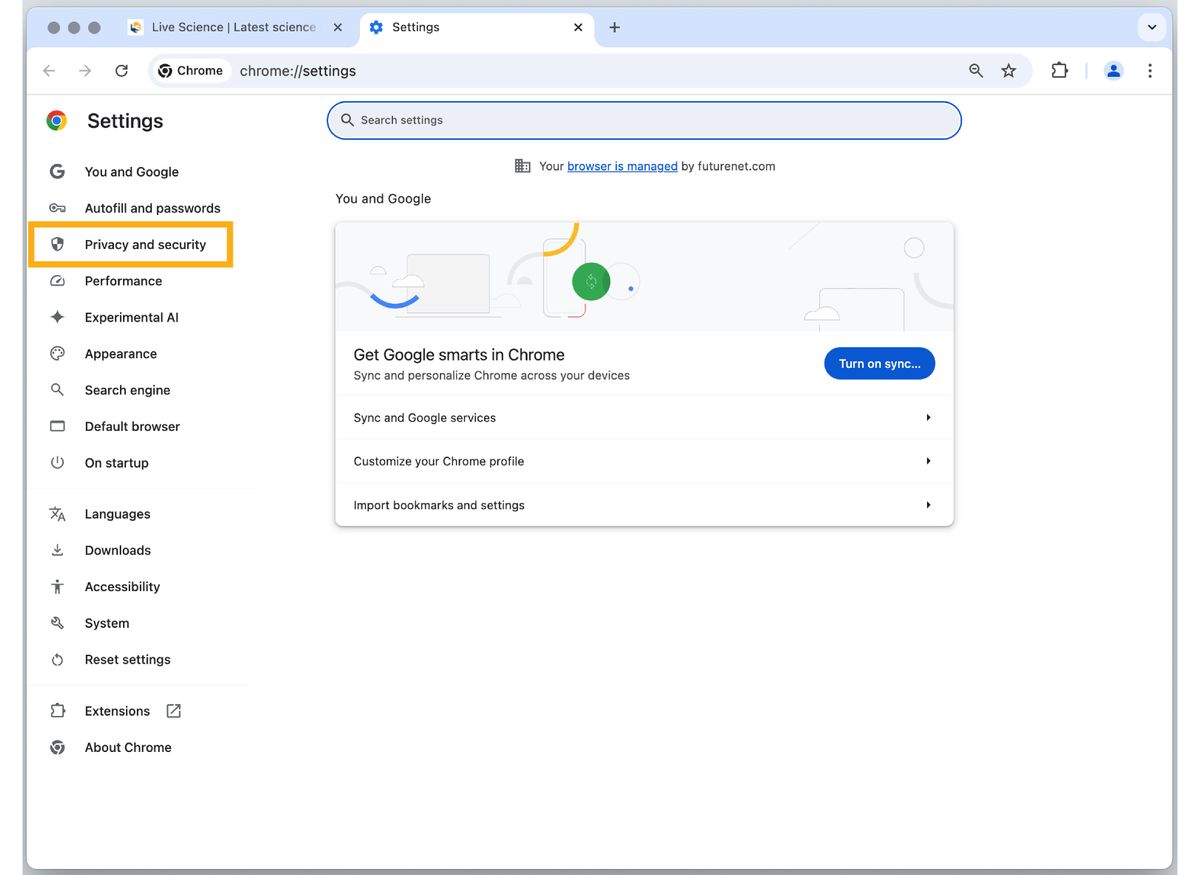Screen dimensions: 1200x875
Task: Select 'Accessibility' label in sidebar
Action: (x=122, y=587)
